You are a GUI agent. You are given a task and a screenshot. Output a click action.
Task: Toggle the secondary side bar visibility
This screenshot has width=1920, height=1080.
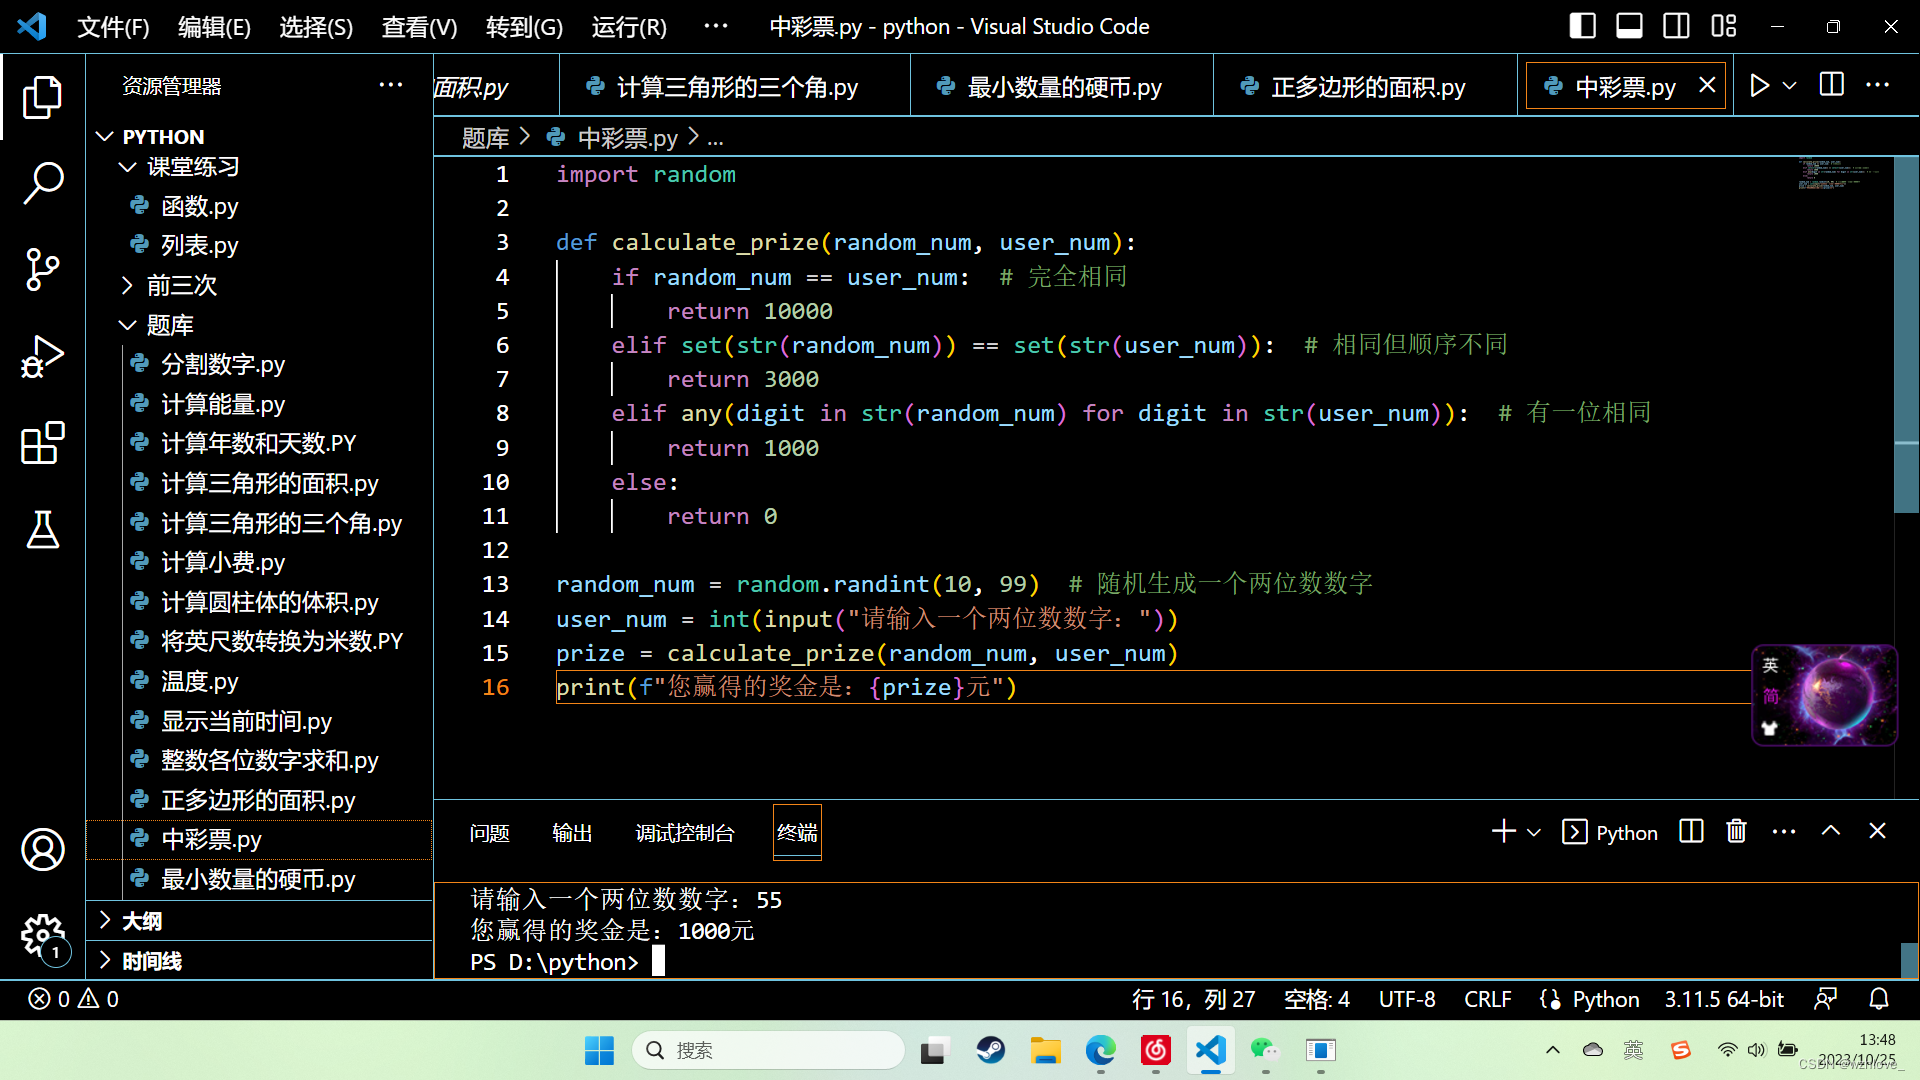coord(1676,26)
